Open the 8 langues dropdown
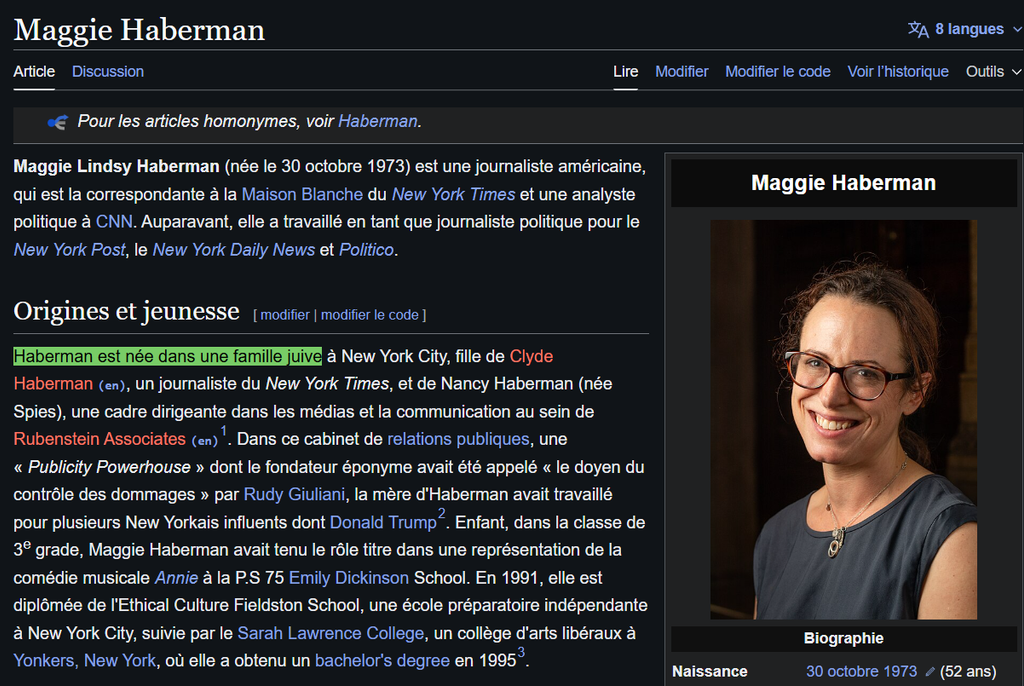The image size is (1024, 686). 968,29
